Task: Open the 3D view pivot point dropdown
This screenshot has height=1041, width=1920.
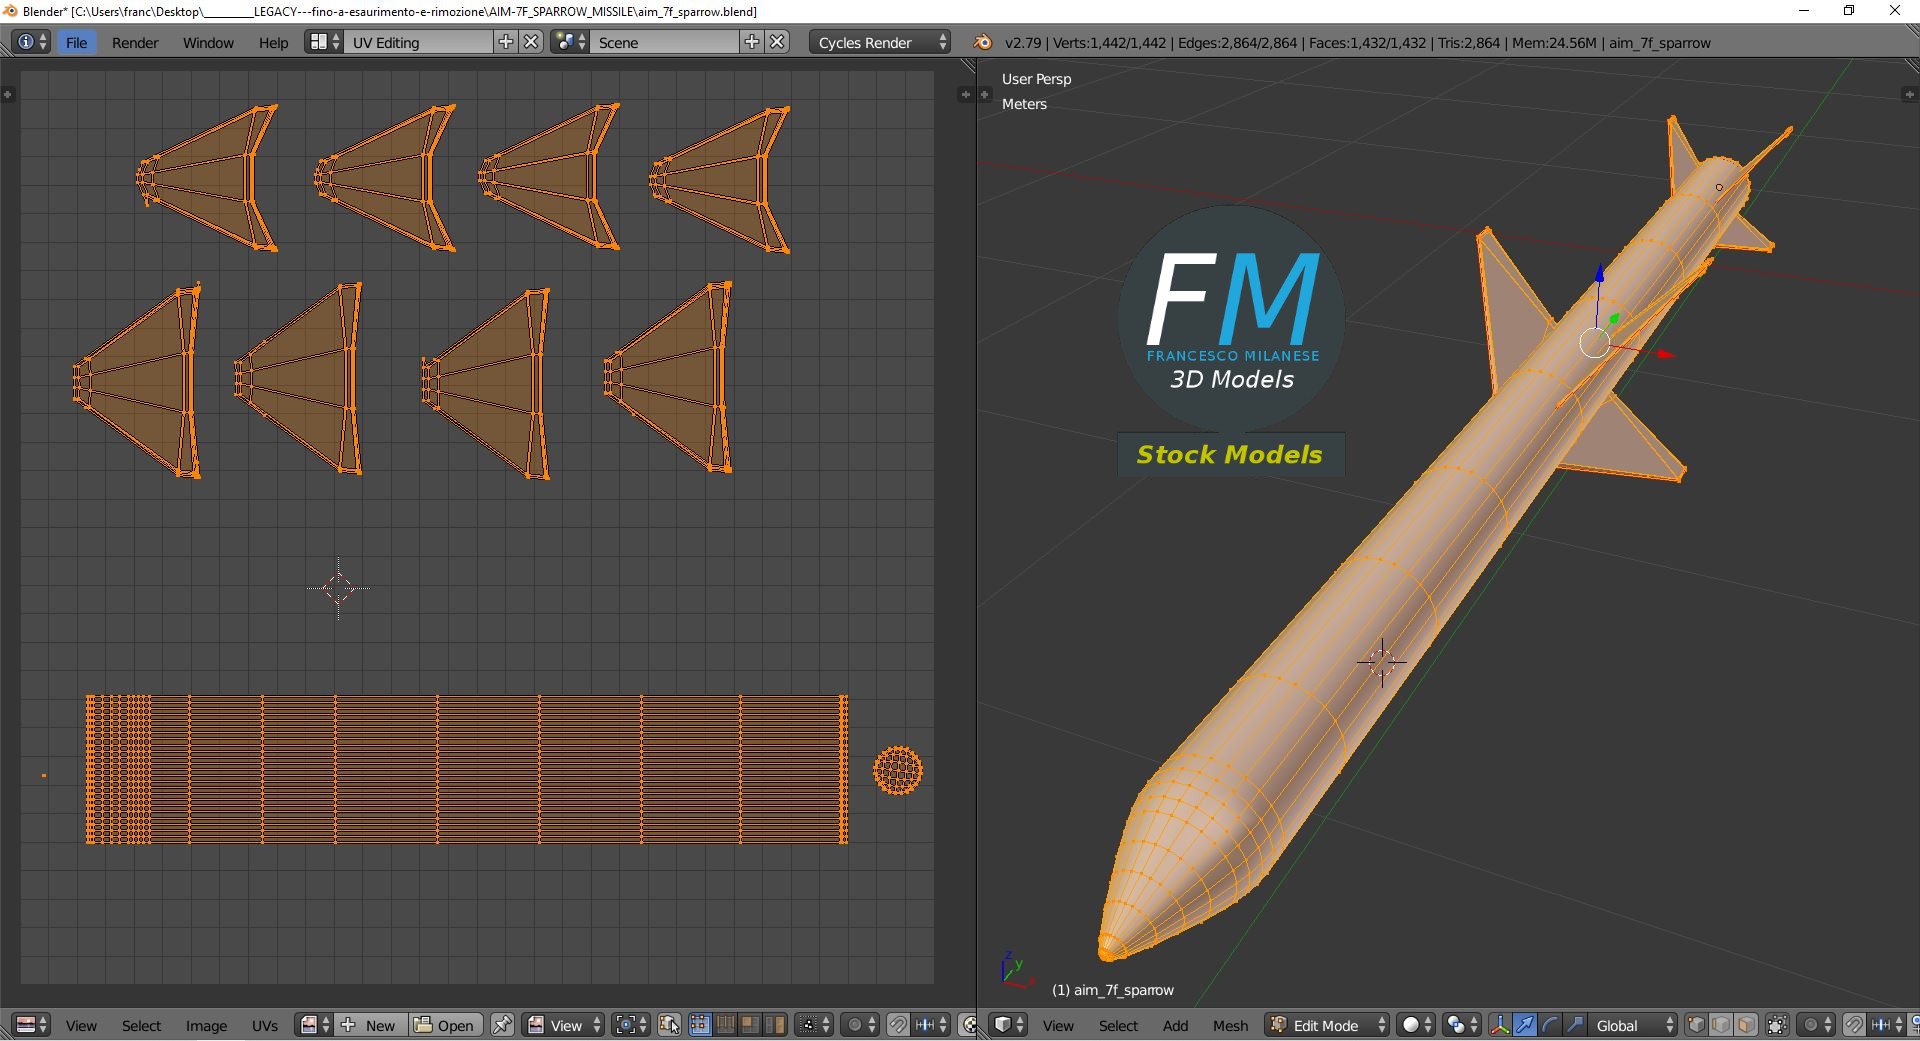Action: tap(1461, 1025)
